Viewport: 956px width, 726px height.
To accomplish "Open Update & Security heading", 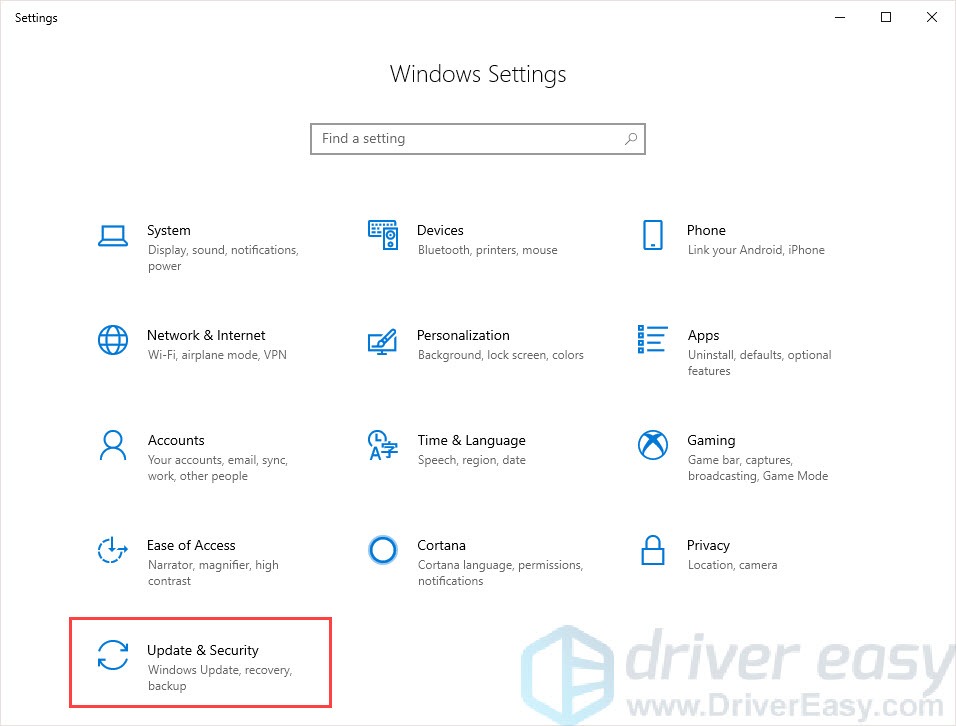I will pyautogui.click(x=203, y=650).
